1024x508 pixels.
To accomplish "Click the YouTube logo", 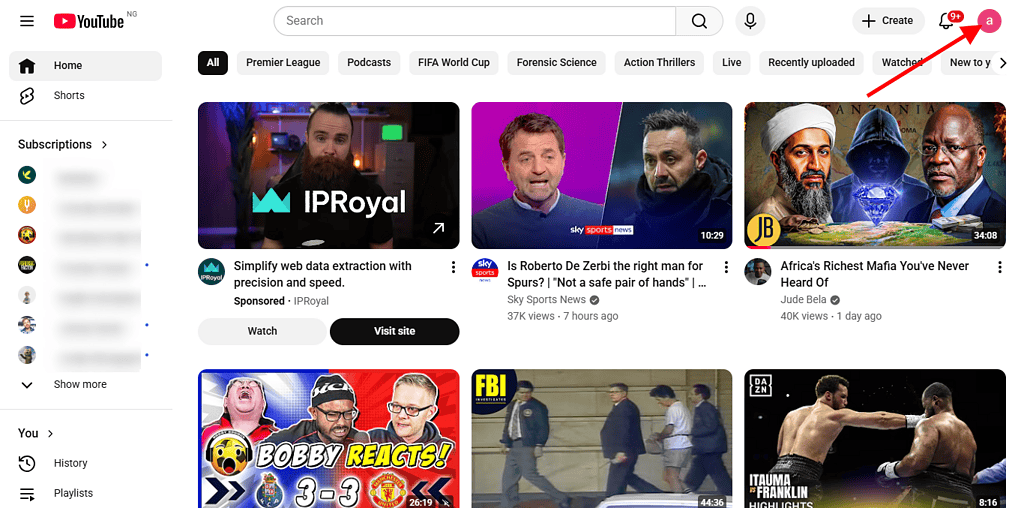I will click(89, 22).
